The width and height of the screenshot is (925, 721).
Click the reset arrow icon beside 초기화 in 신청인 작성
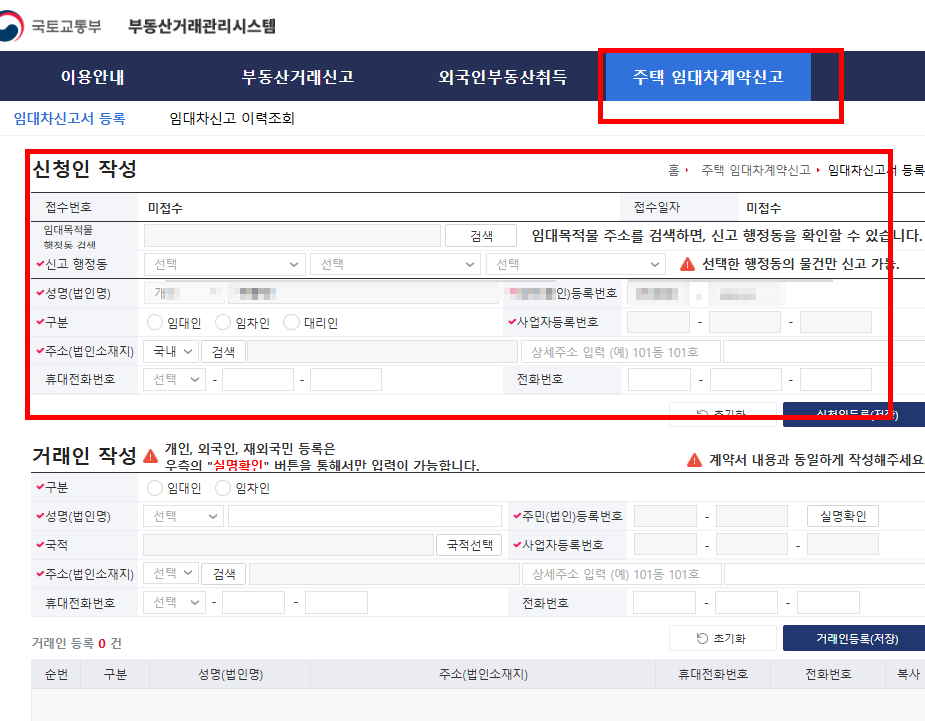703,412
